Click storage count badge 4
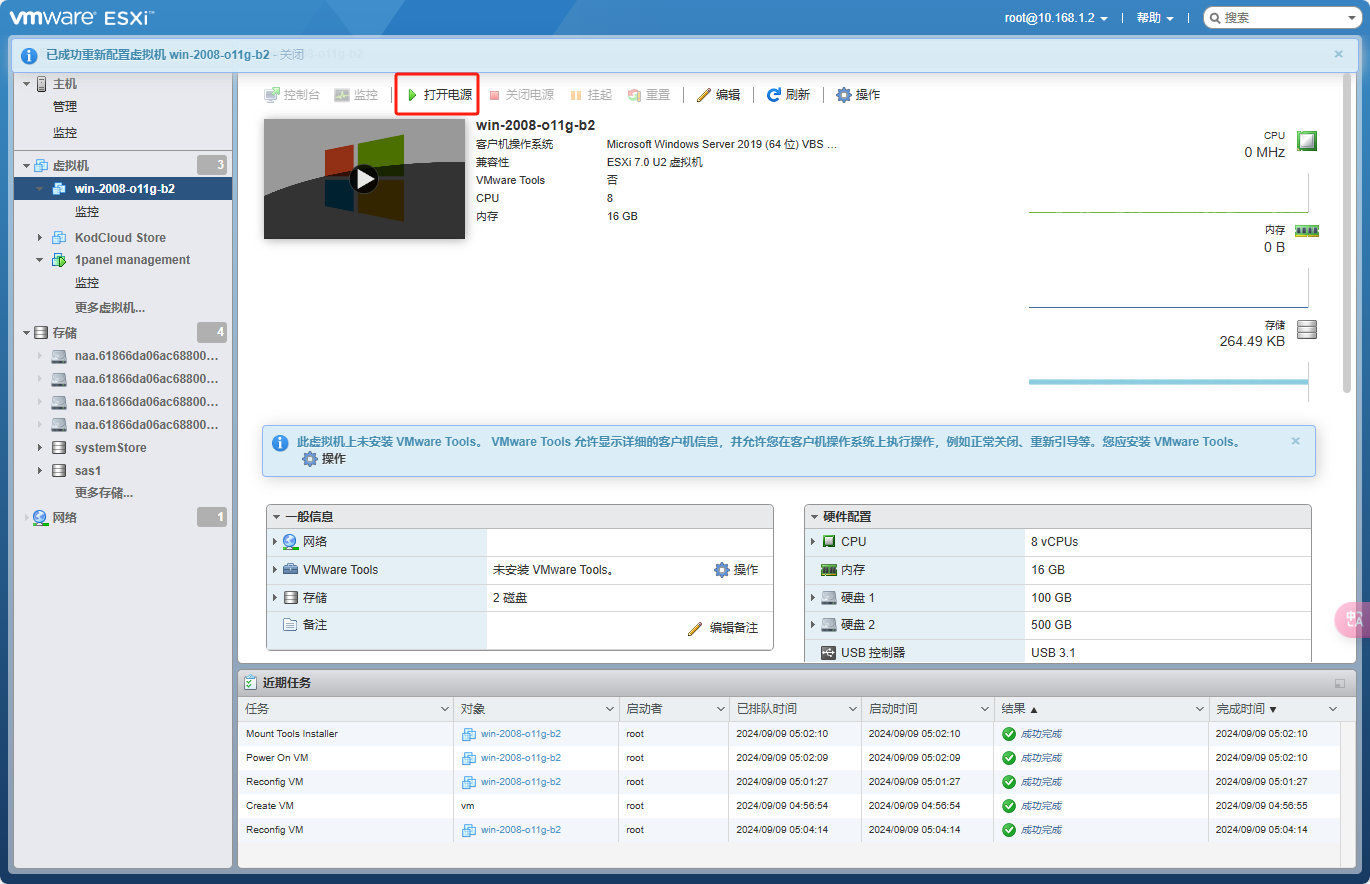1370x884 pixels. (x=212, y=332)
